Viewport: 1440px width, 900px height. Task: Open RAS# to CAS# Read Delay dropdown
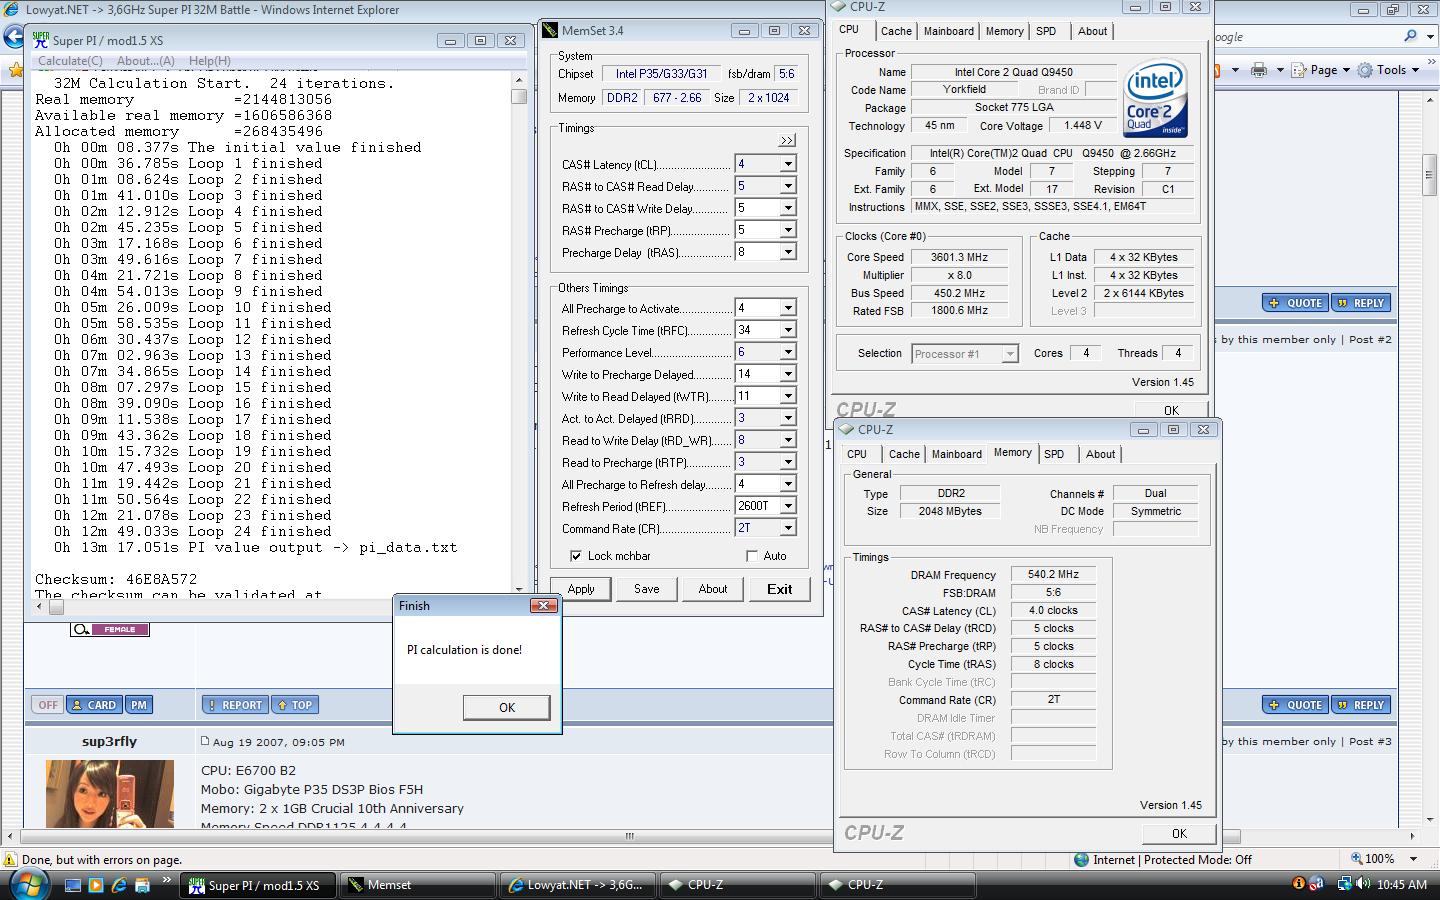pos(787,186)
